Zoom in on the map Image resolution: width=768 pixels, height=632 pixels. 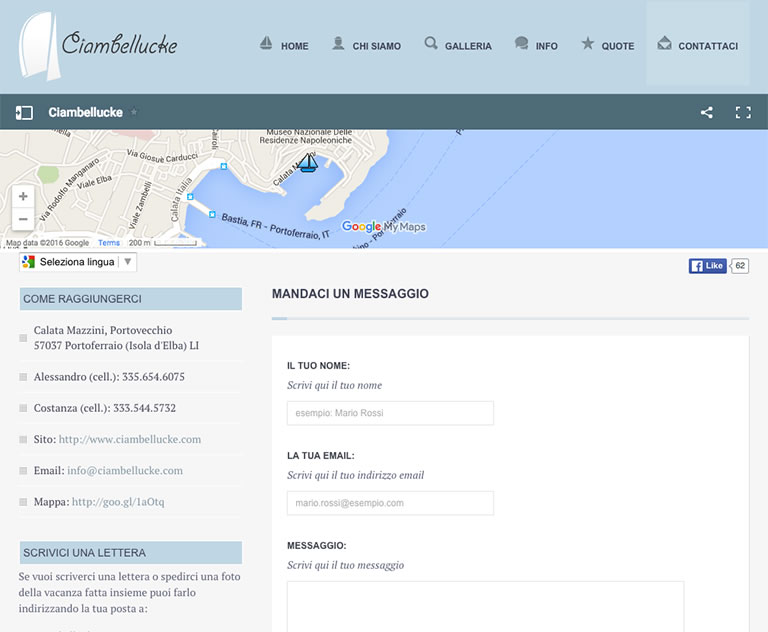[23, 196]
